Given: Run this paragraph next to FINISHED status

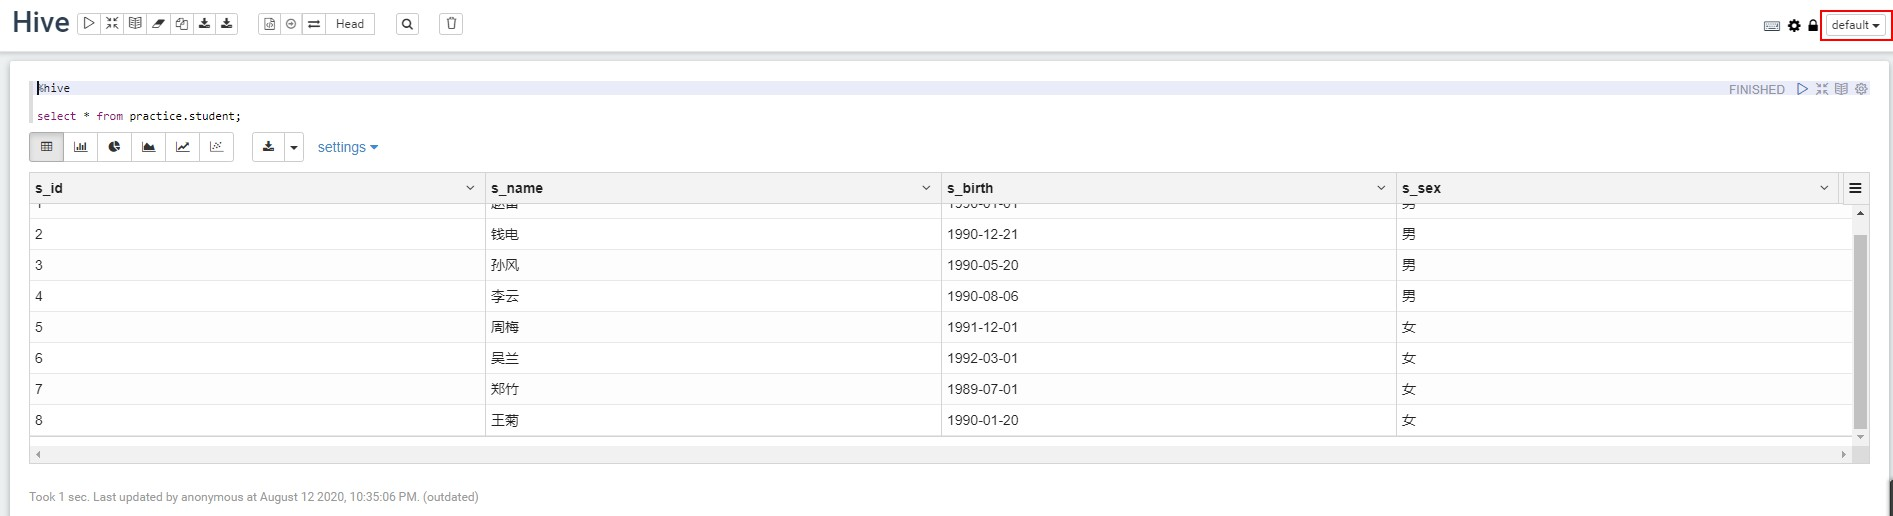Looking at the screenshot, I should click(x=1802, y=89).
